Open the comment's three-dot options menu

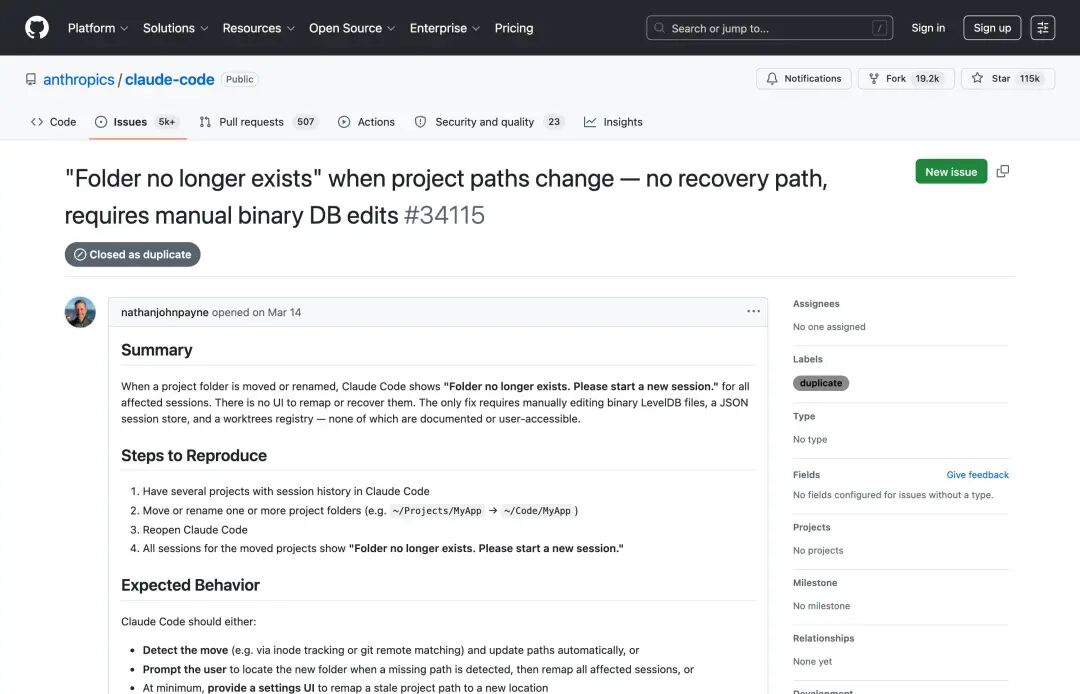(x=754, y=311)
